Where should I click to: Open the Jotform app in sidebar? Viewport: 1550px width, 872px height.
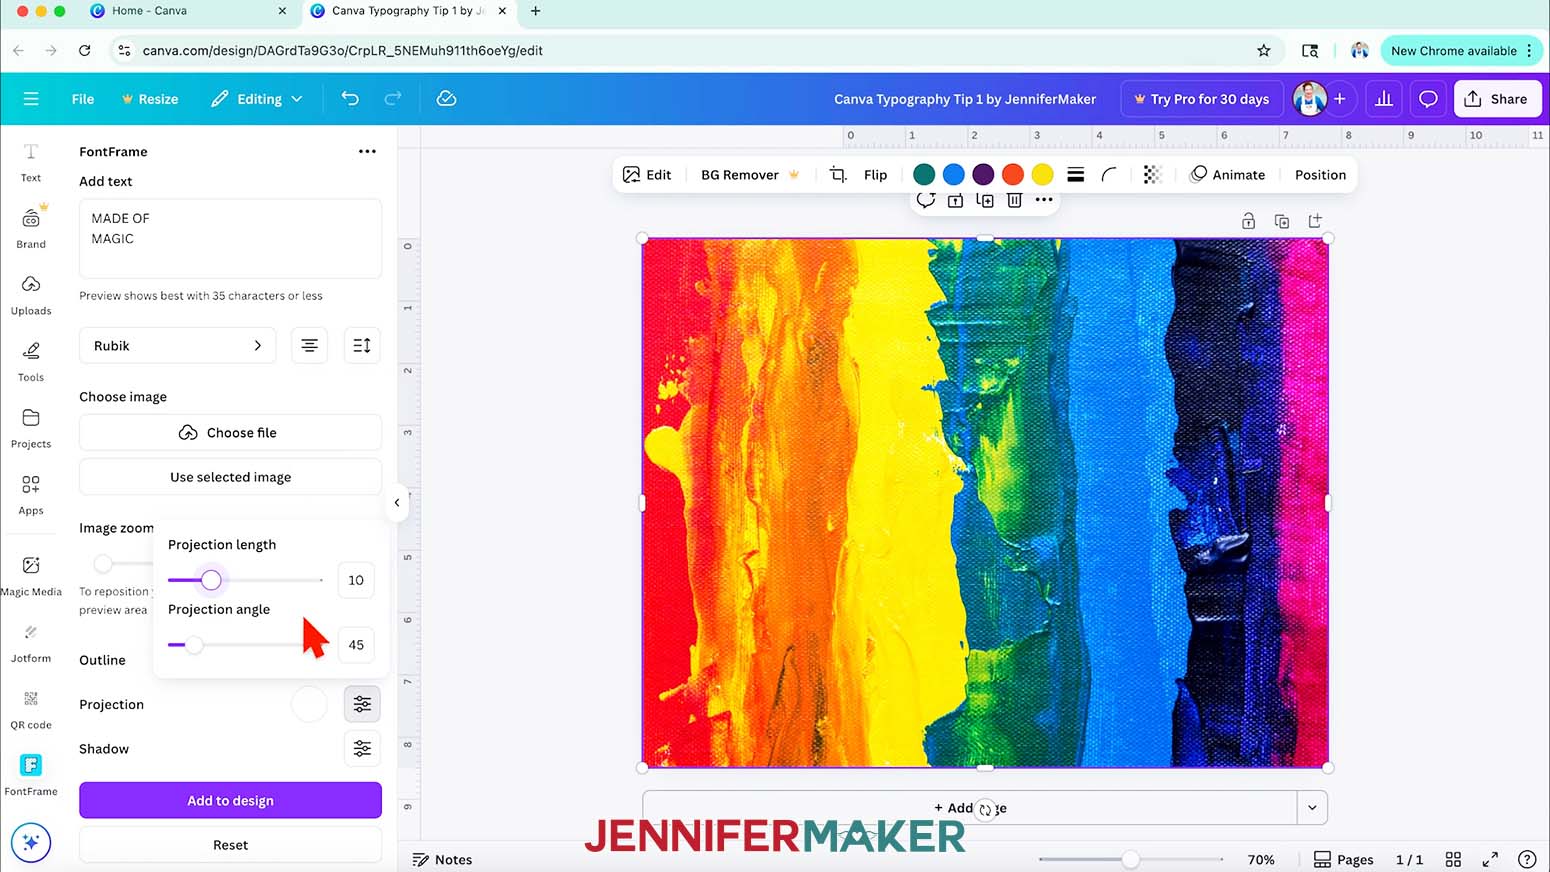[x=31, y=643]
